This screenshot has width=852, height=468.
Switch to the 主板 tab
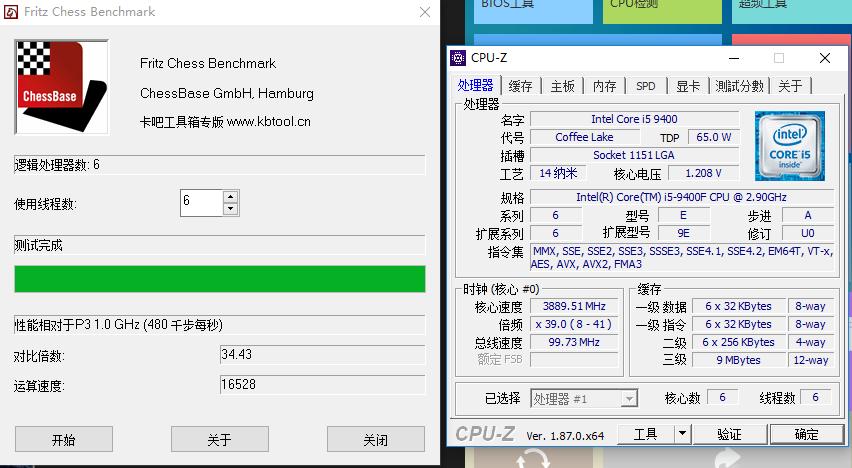(562, 86)
